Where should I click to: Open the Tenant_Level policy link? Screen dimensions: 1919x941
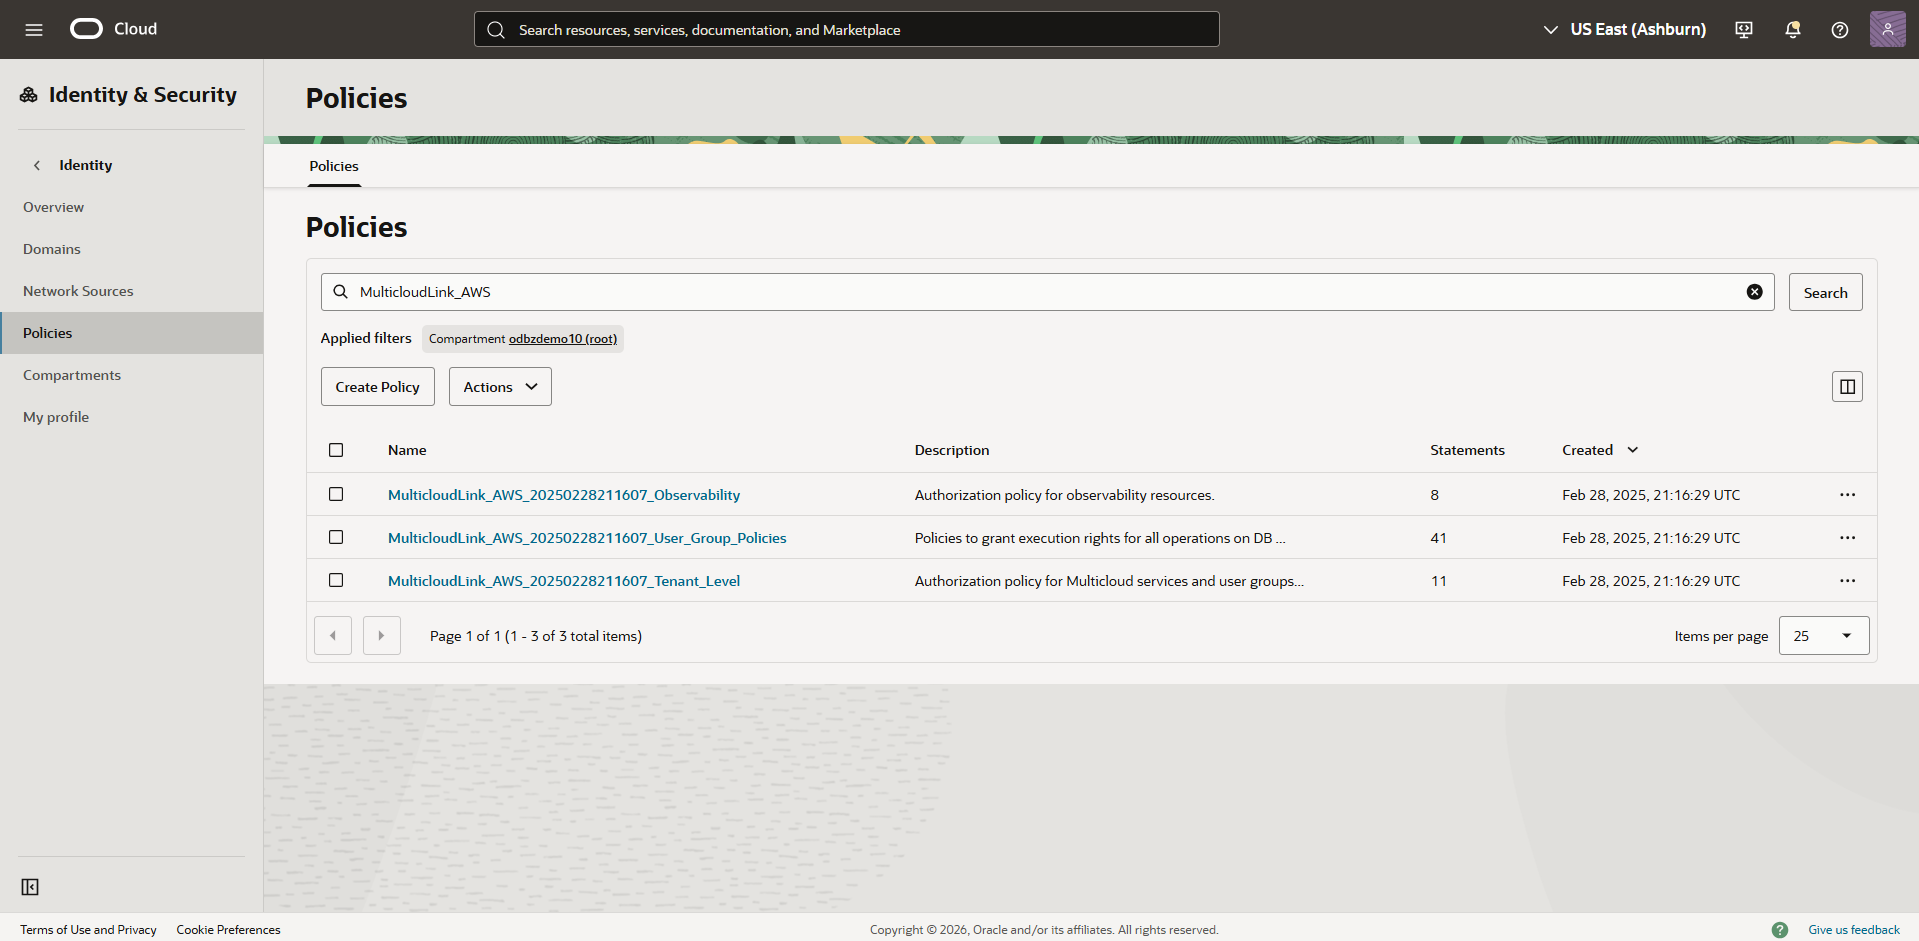coord(564,581)
